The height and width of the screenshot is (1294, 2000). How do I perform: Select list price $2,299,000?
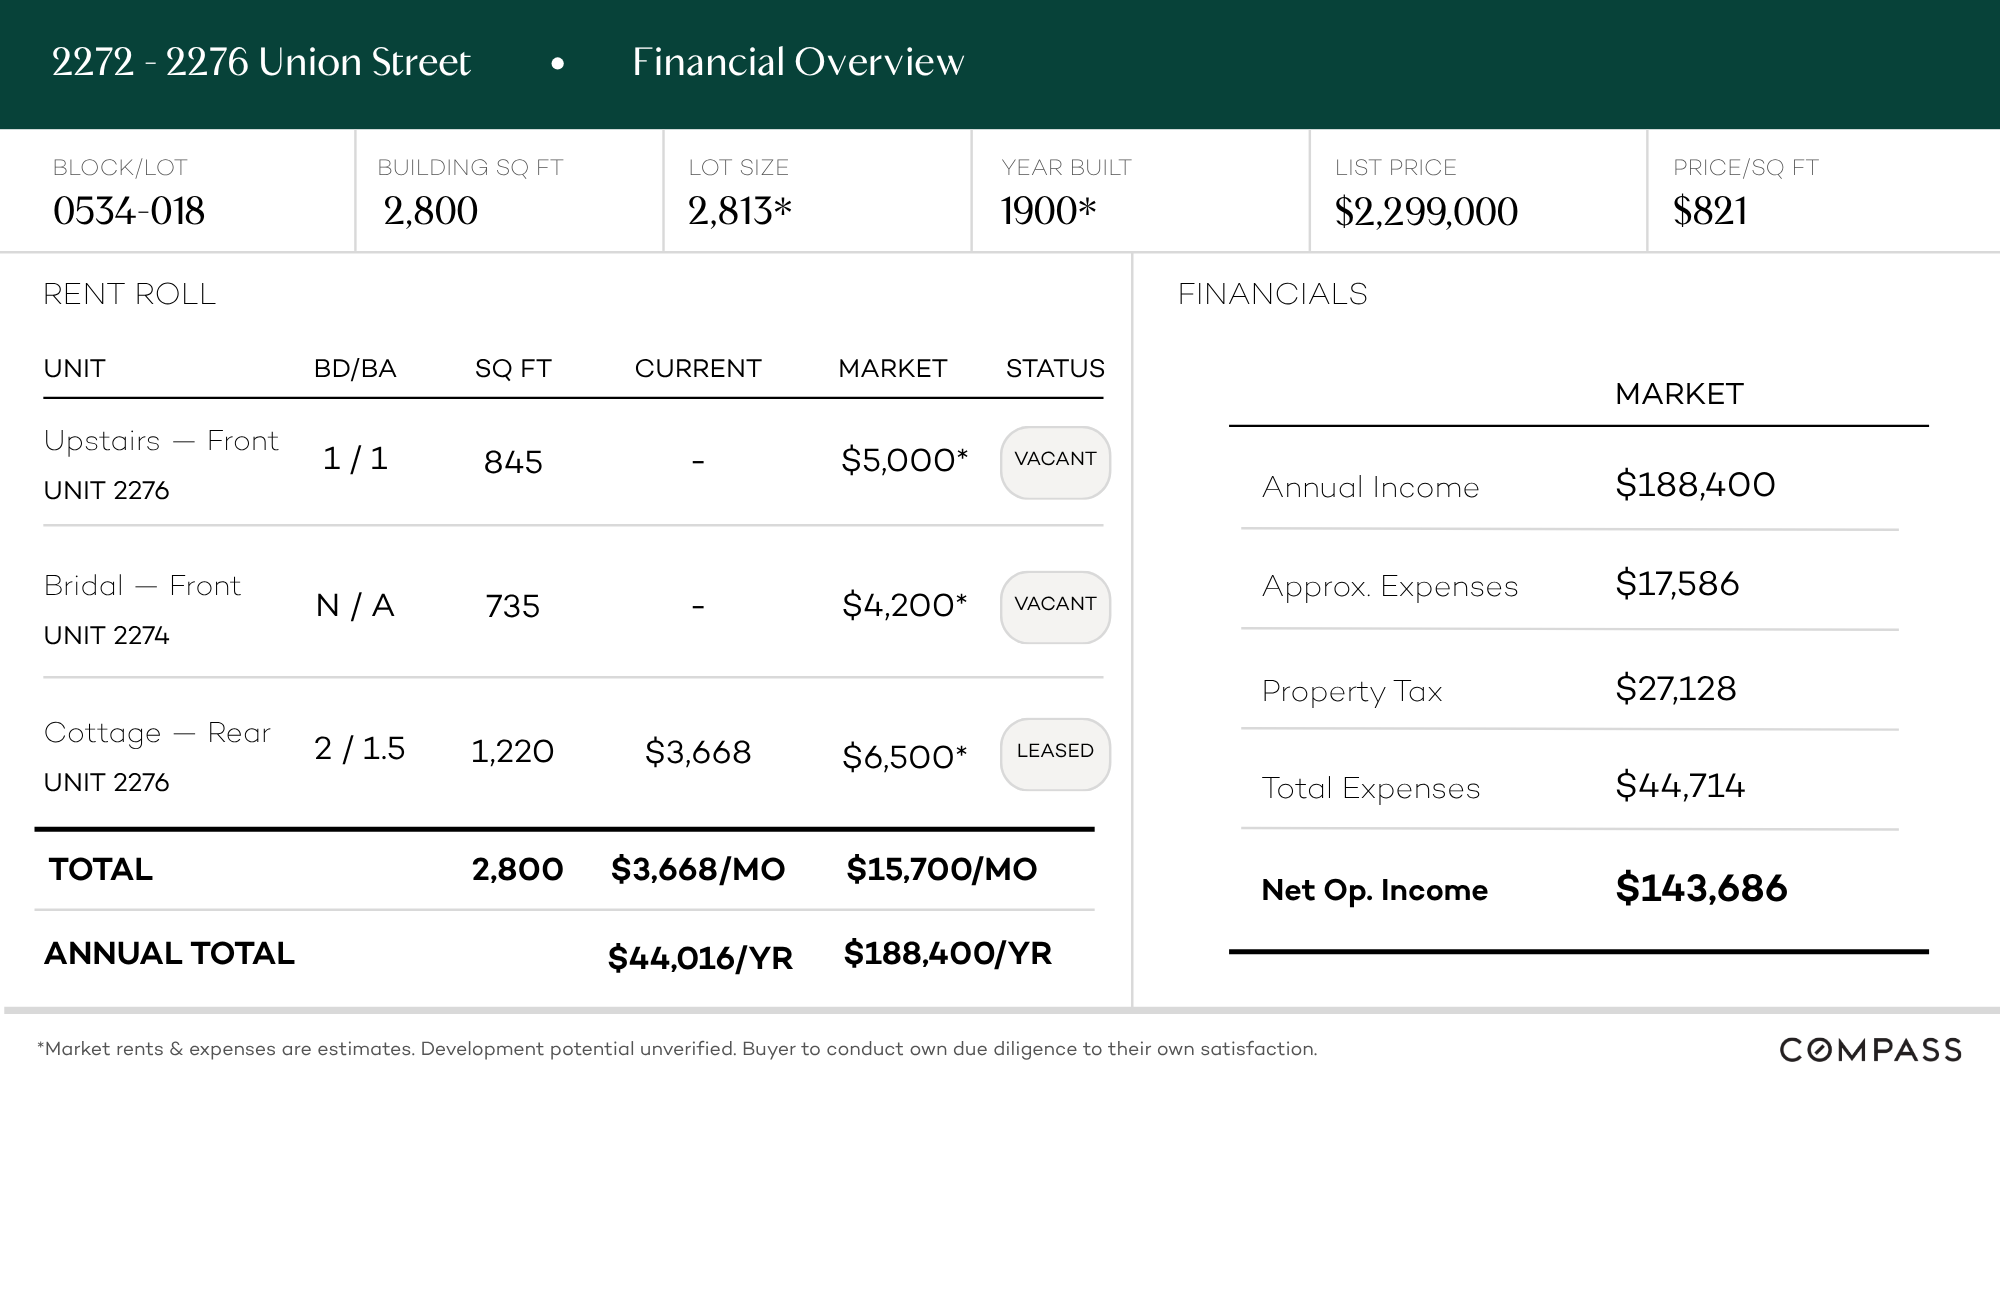pos(1426,211)
